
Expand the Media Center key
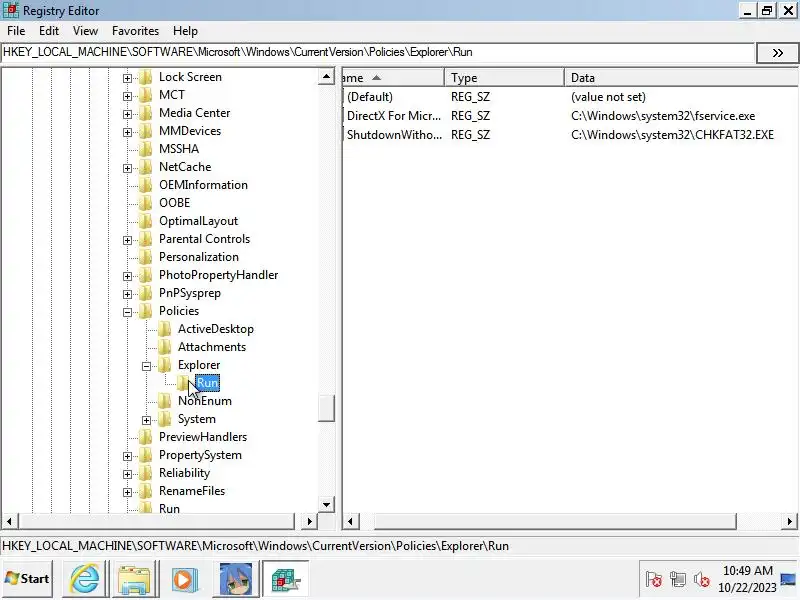point(128,114)
